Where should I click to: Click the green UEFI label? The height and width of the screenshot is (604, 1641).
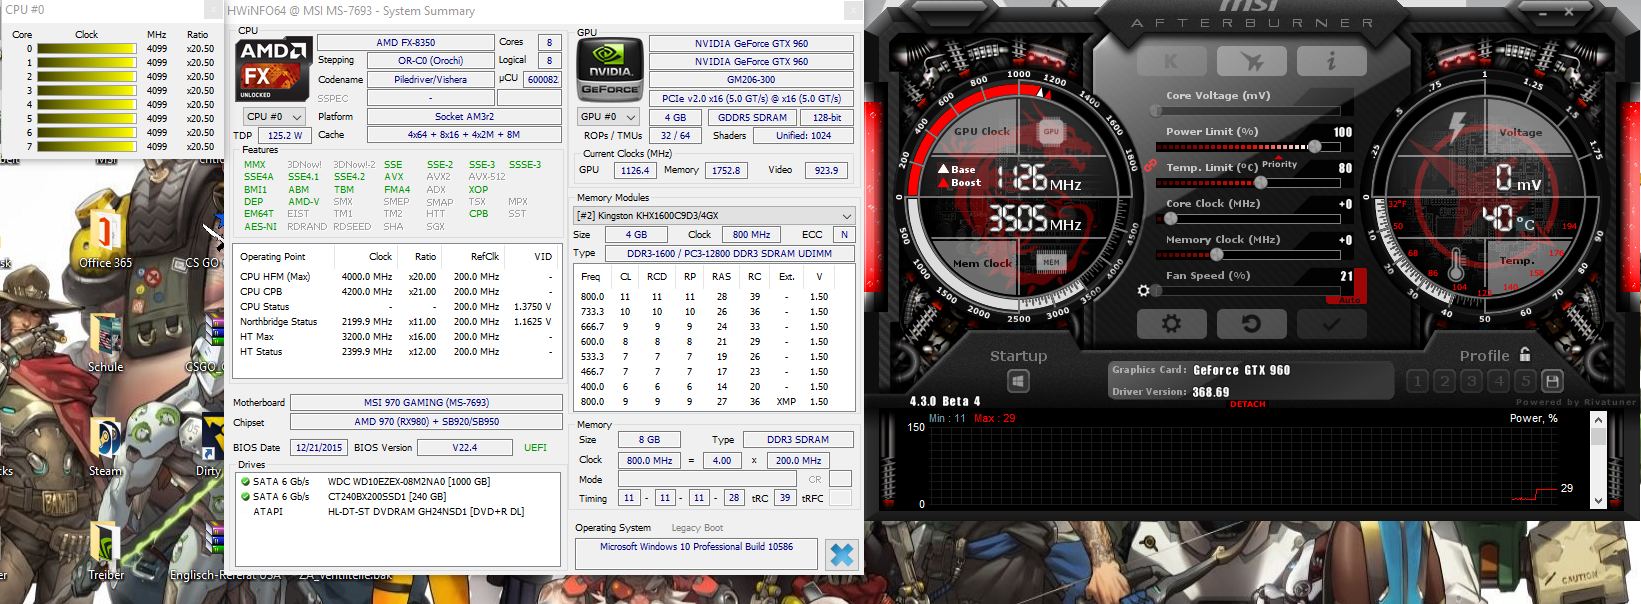(535, 448)
